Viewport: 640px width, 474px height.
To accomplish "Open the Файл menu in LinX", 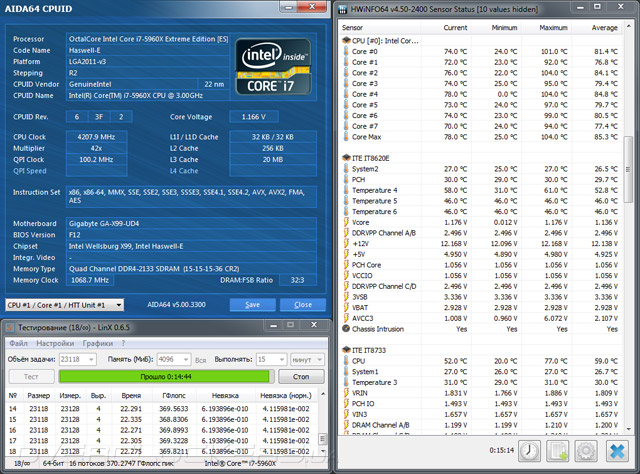I will [x=18, y=343].
